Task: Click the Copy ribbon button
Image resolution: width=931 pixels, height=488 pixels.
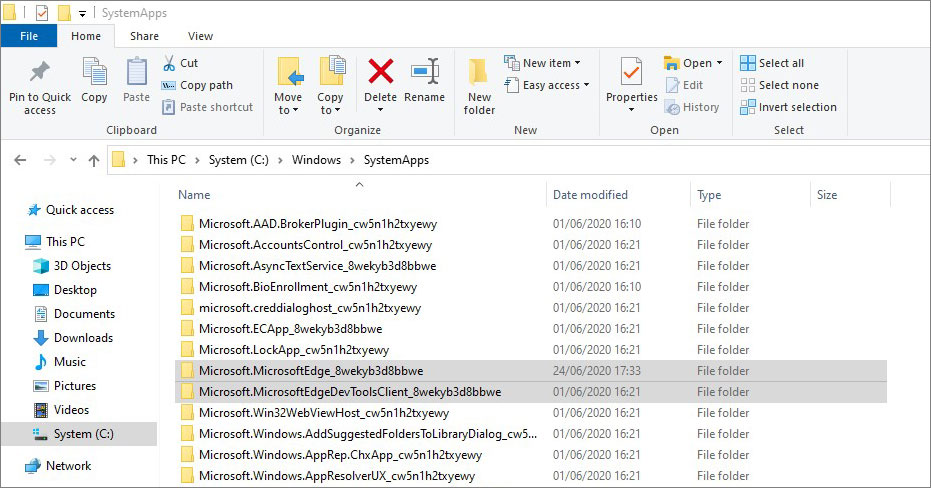Action: [x=94, y=80]
